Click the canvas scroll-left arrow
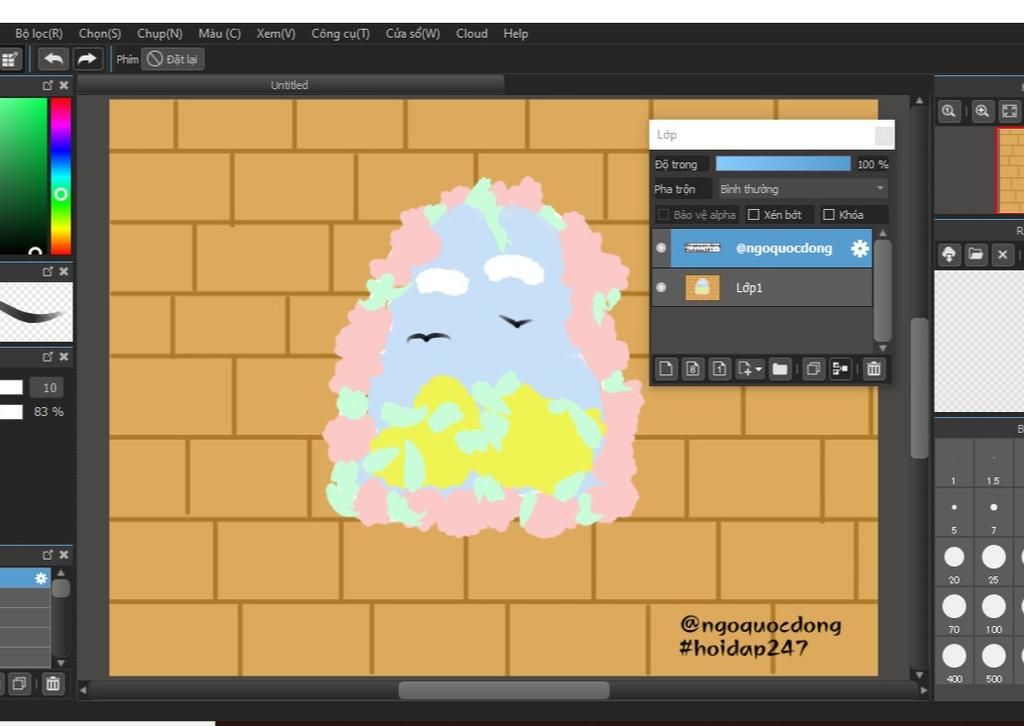This screenshot has height=726, width=1024. (83, 690)
